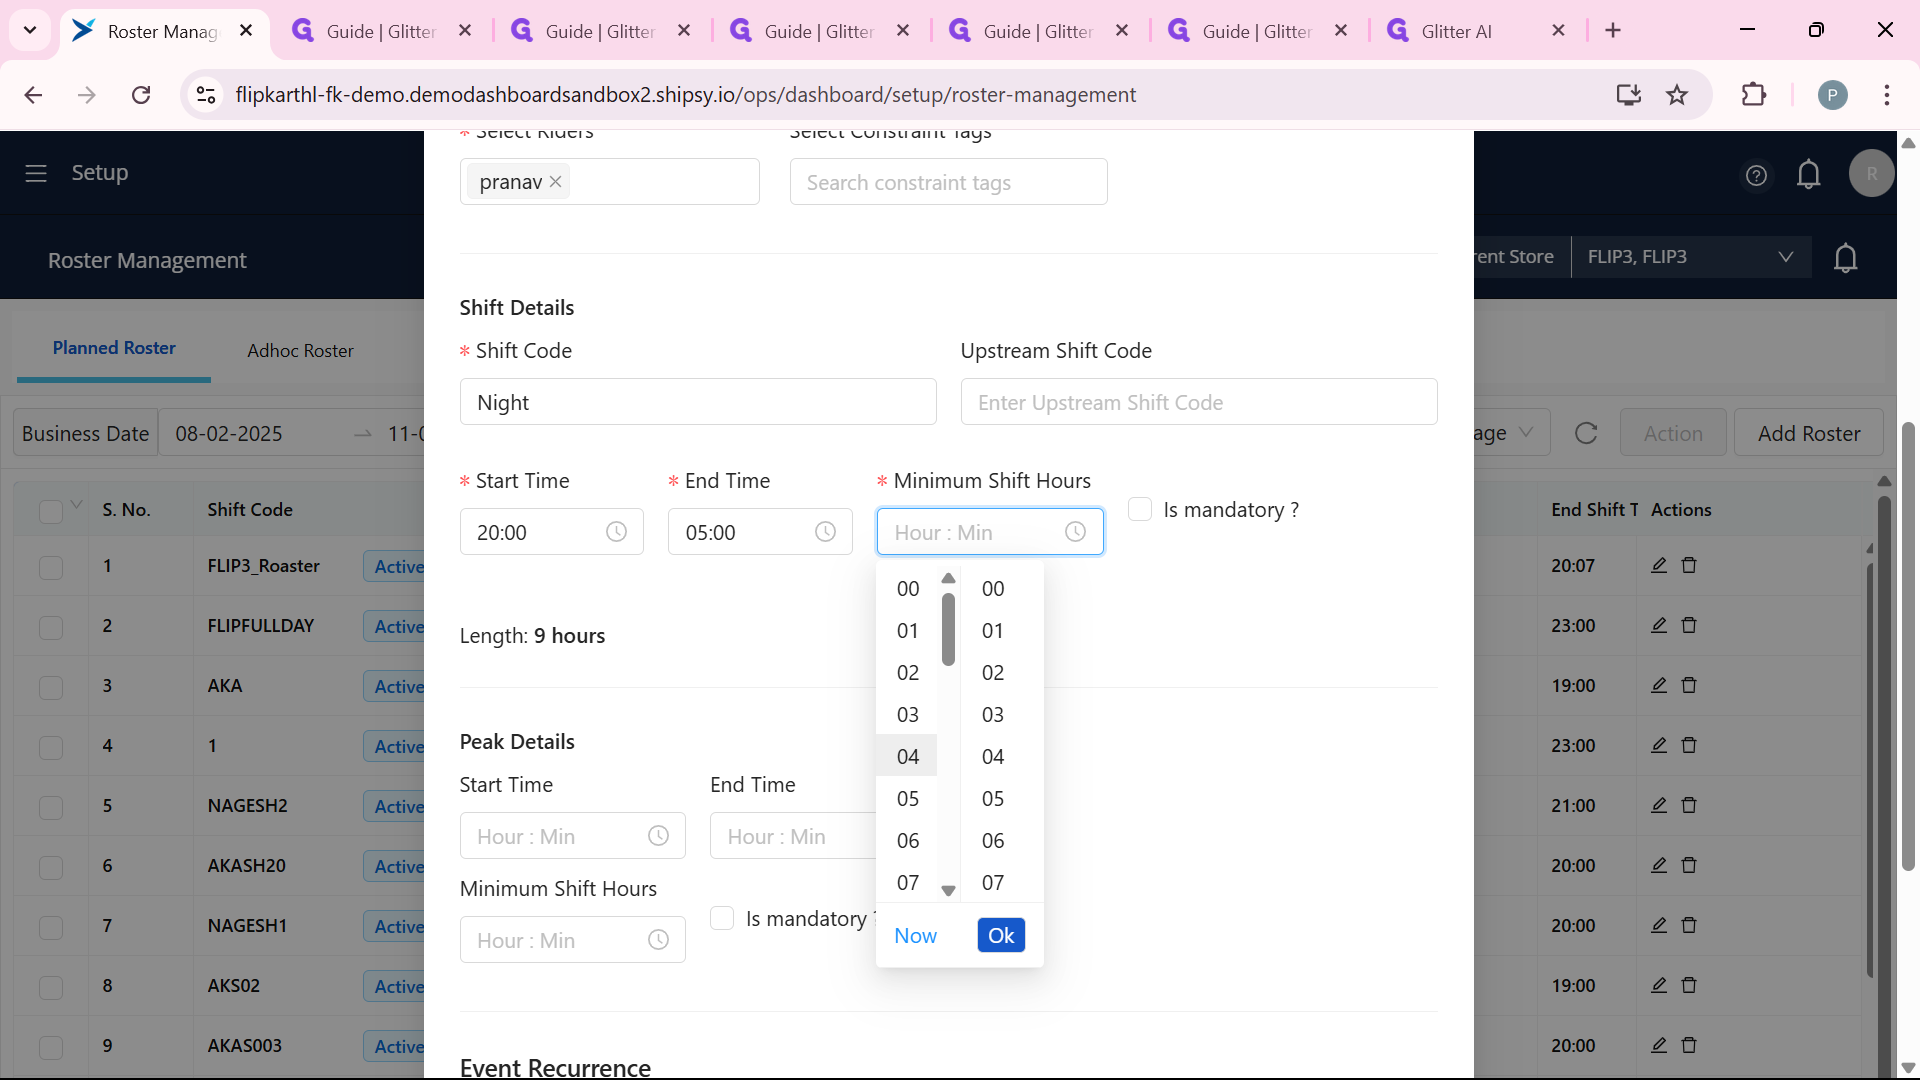
Task: Open browser tab search chevron
Action: click(30, 30)
